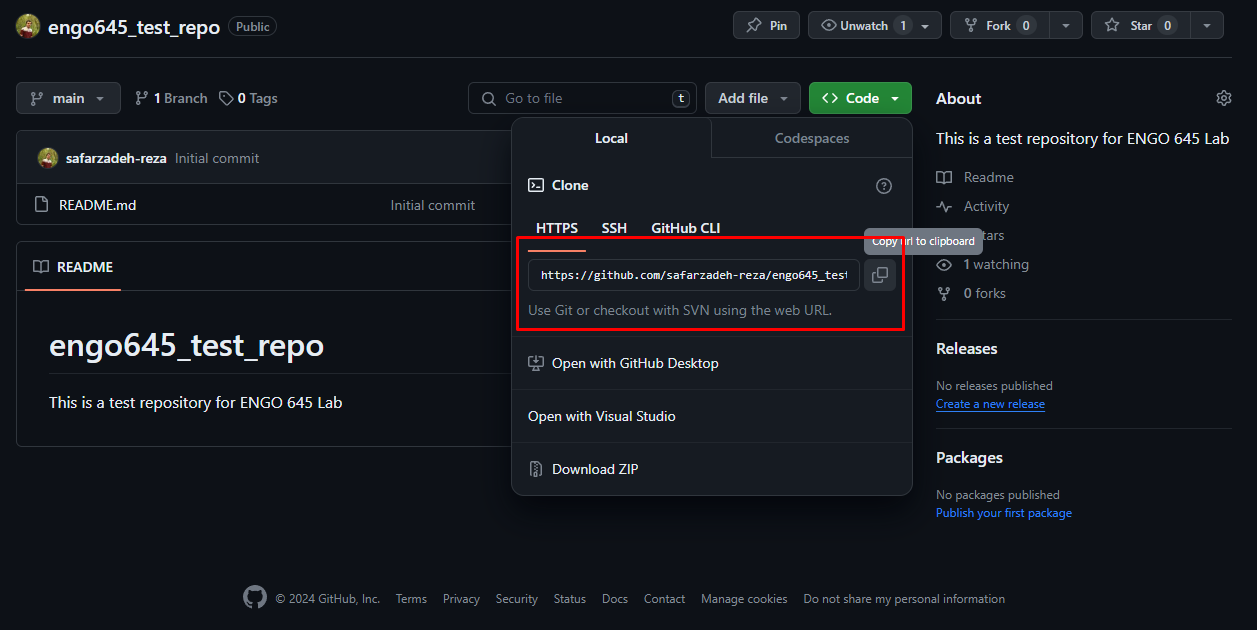This screenshot has height=630, width=1257.
Task: Click the GitHub Desktop download icon
Action: (536, 363)
